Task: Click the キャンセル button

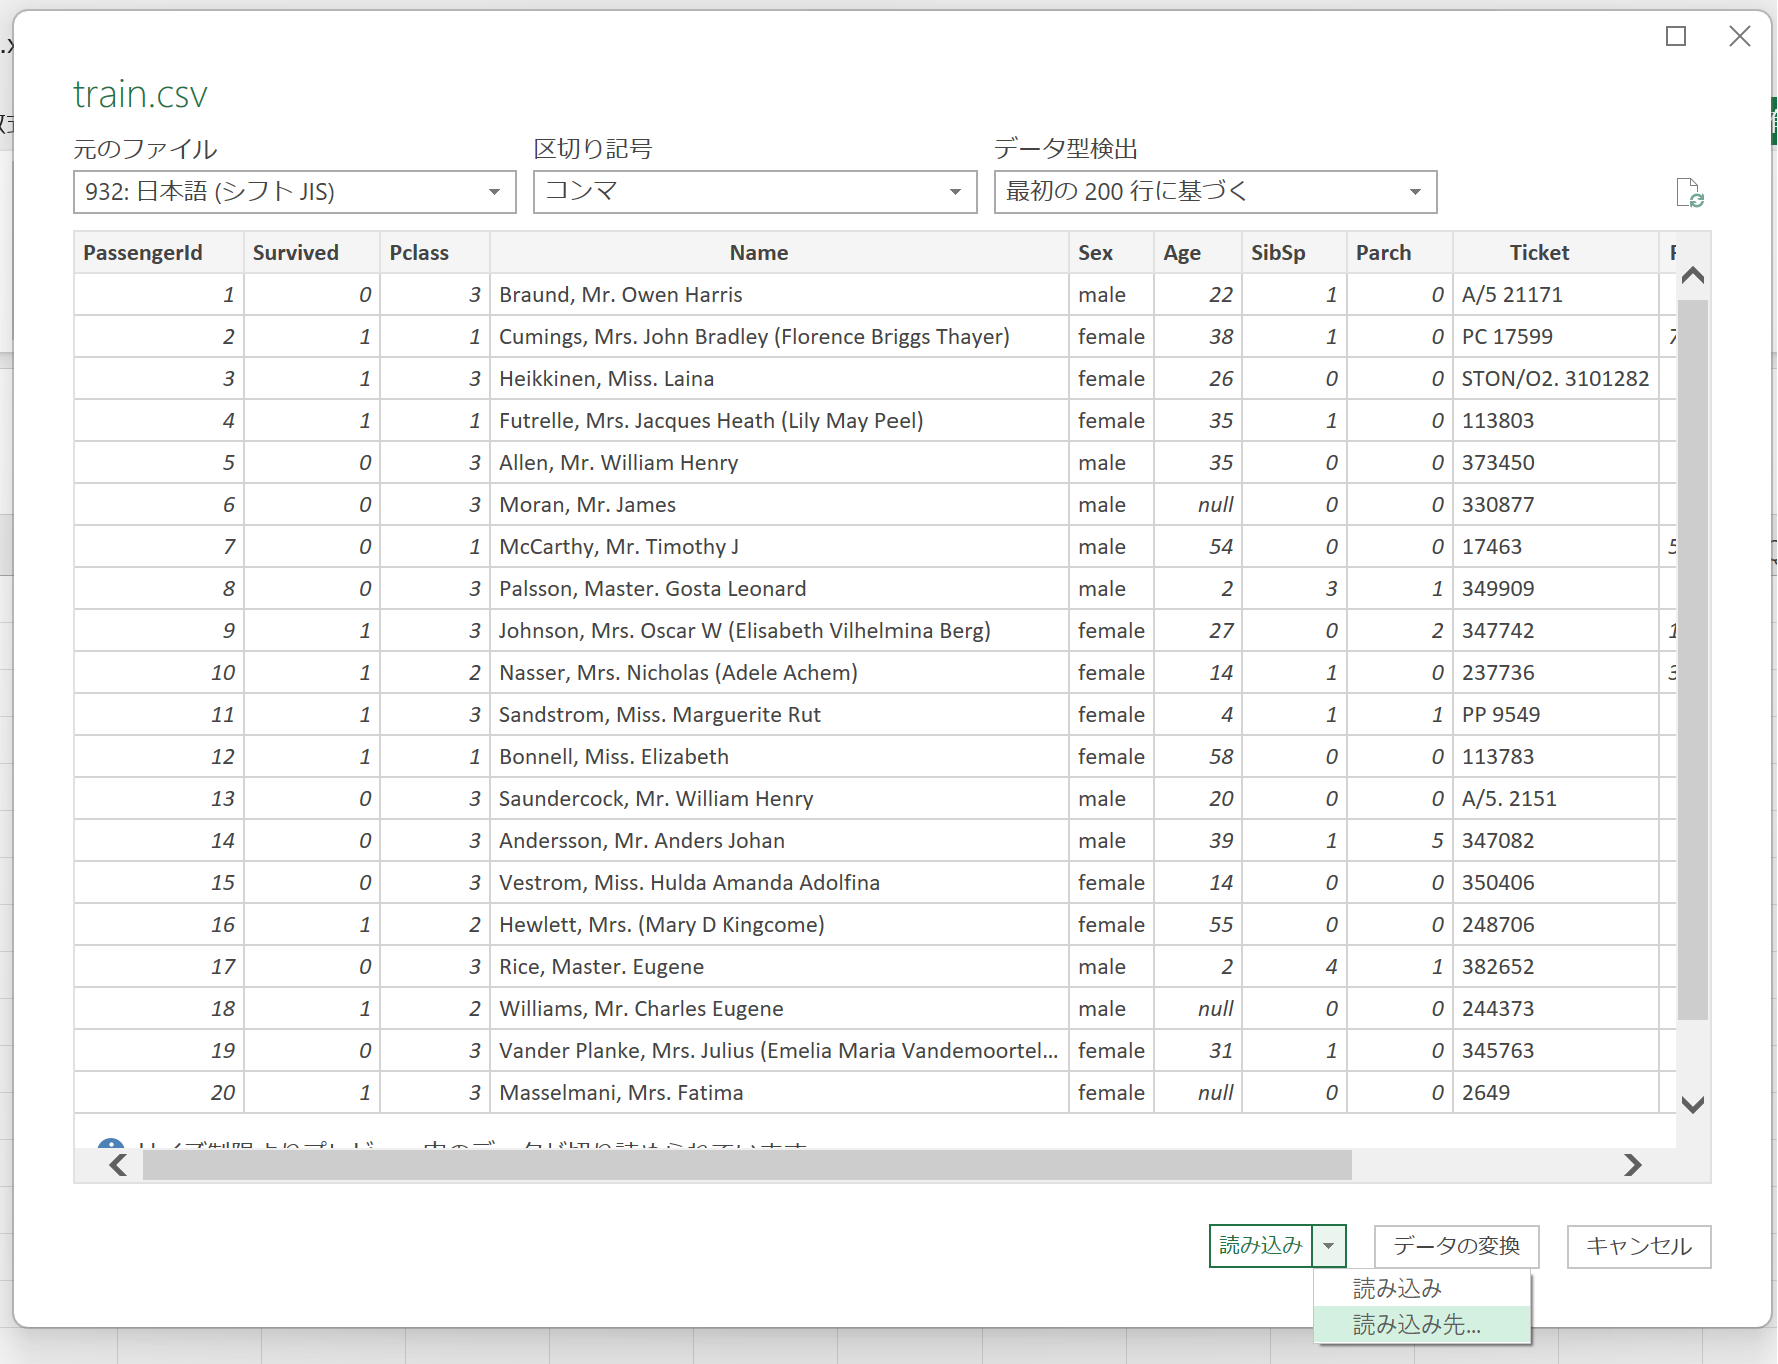Action: click(x=1638, y=1246)
